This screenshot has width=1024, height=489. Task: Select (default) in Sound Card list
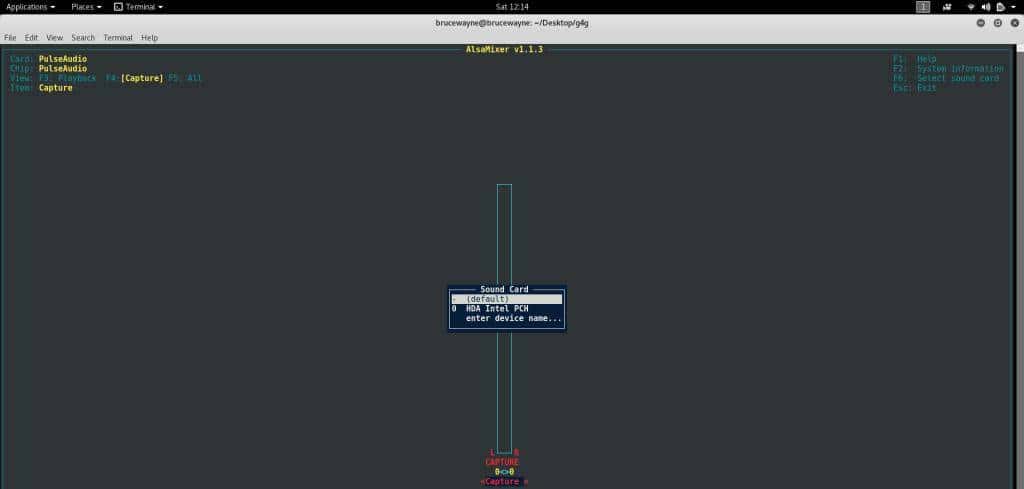pos(506,299)
